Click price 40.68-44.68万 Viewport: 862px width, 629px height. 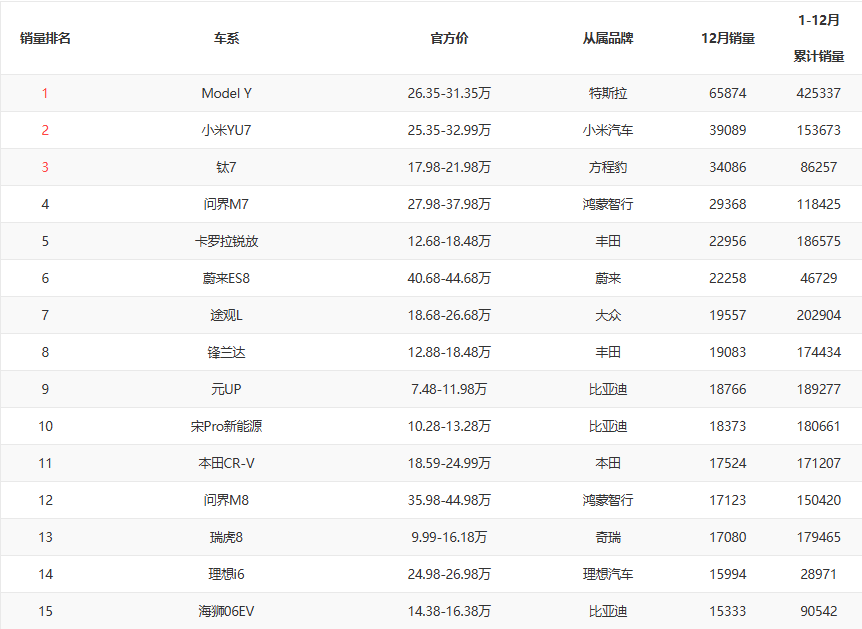449,278
